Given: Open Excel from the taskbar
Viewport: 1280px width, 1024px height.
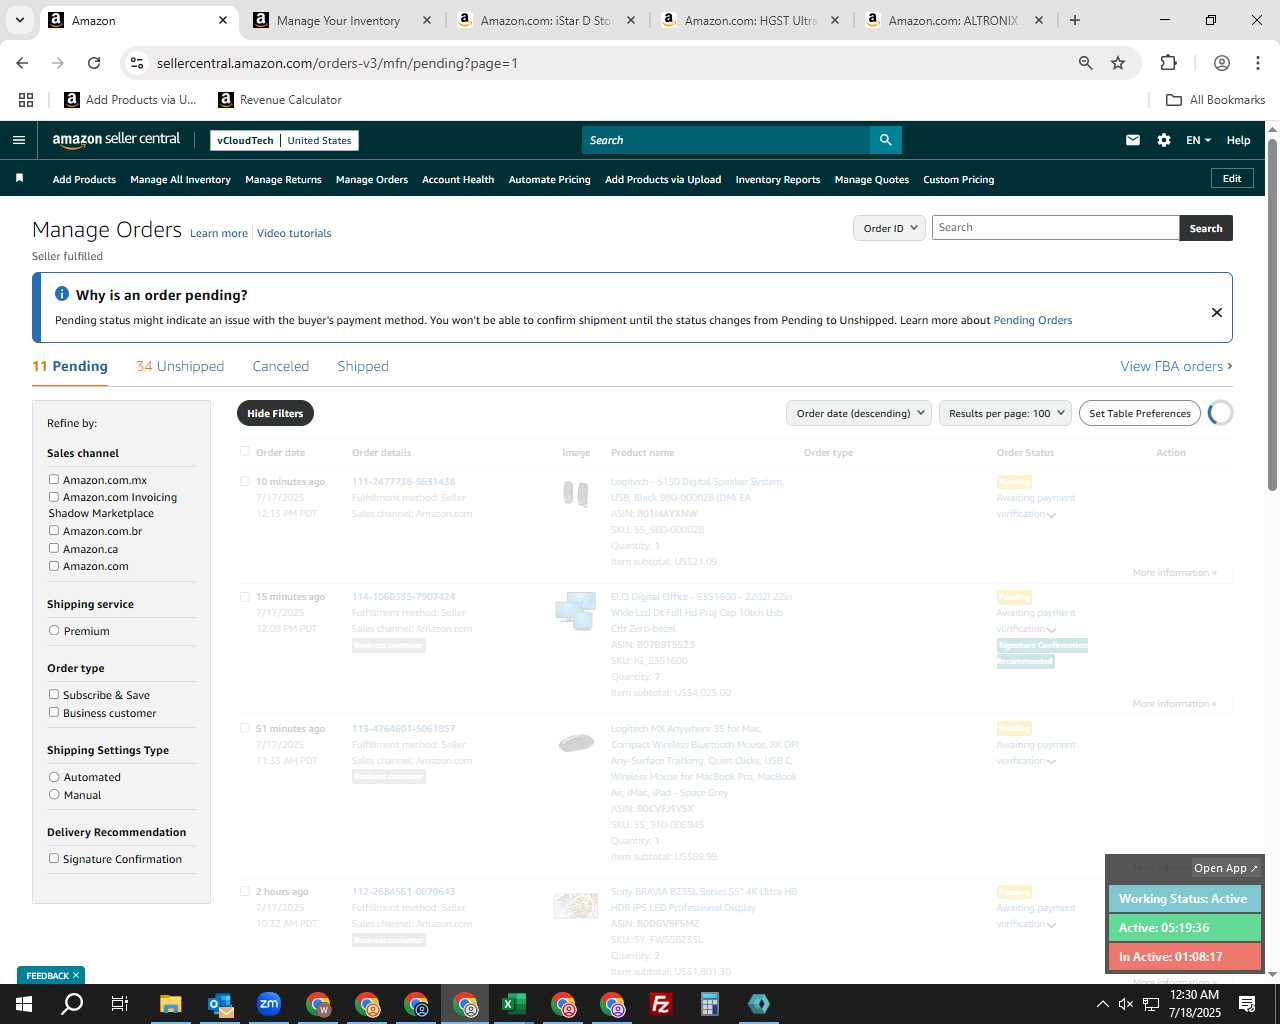Looking at the screenshot, I should [514, 1004].
